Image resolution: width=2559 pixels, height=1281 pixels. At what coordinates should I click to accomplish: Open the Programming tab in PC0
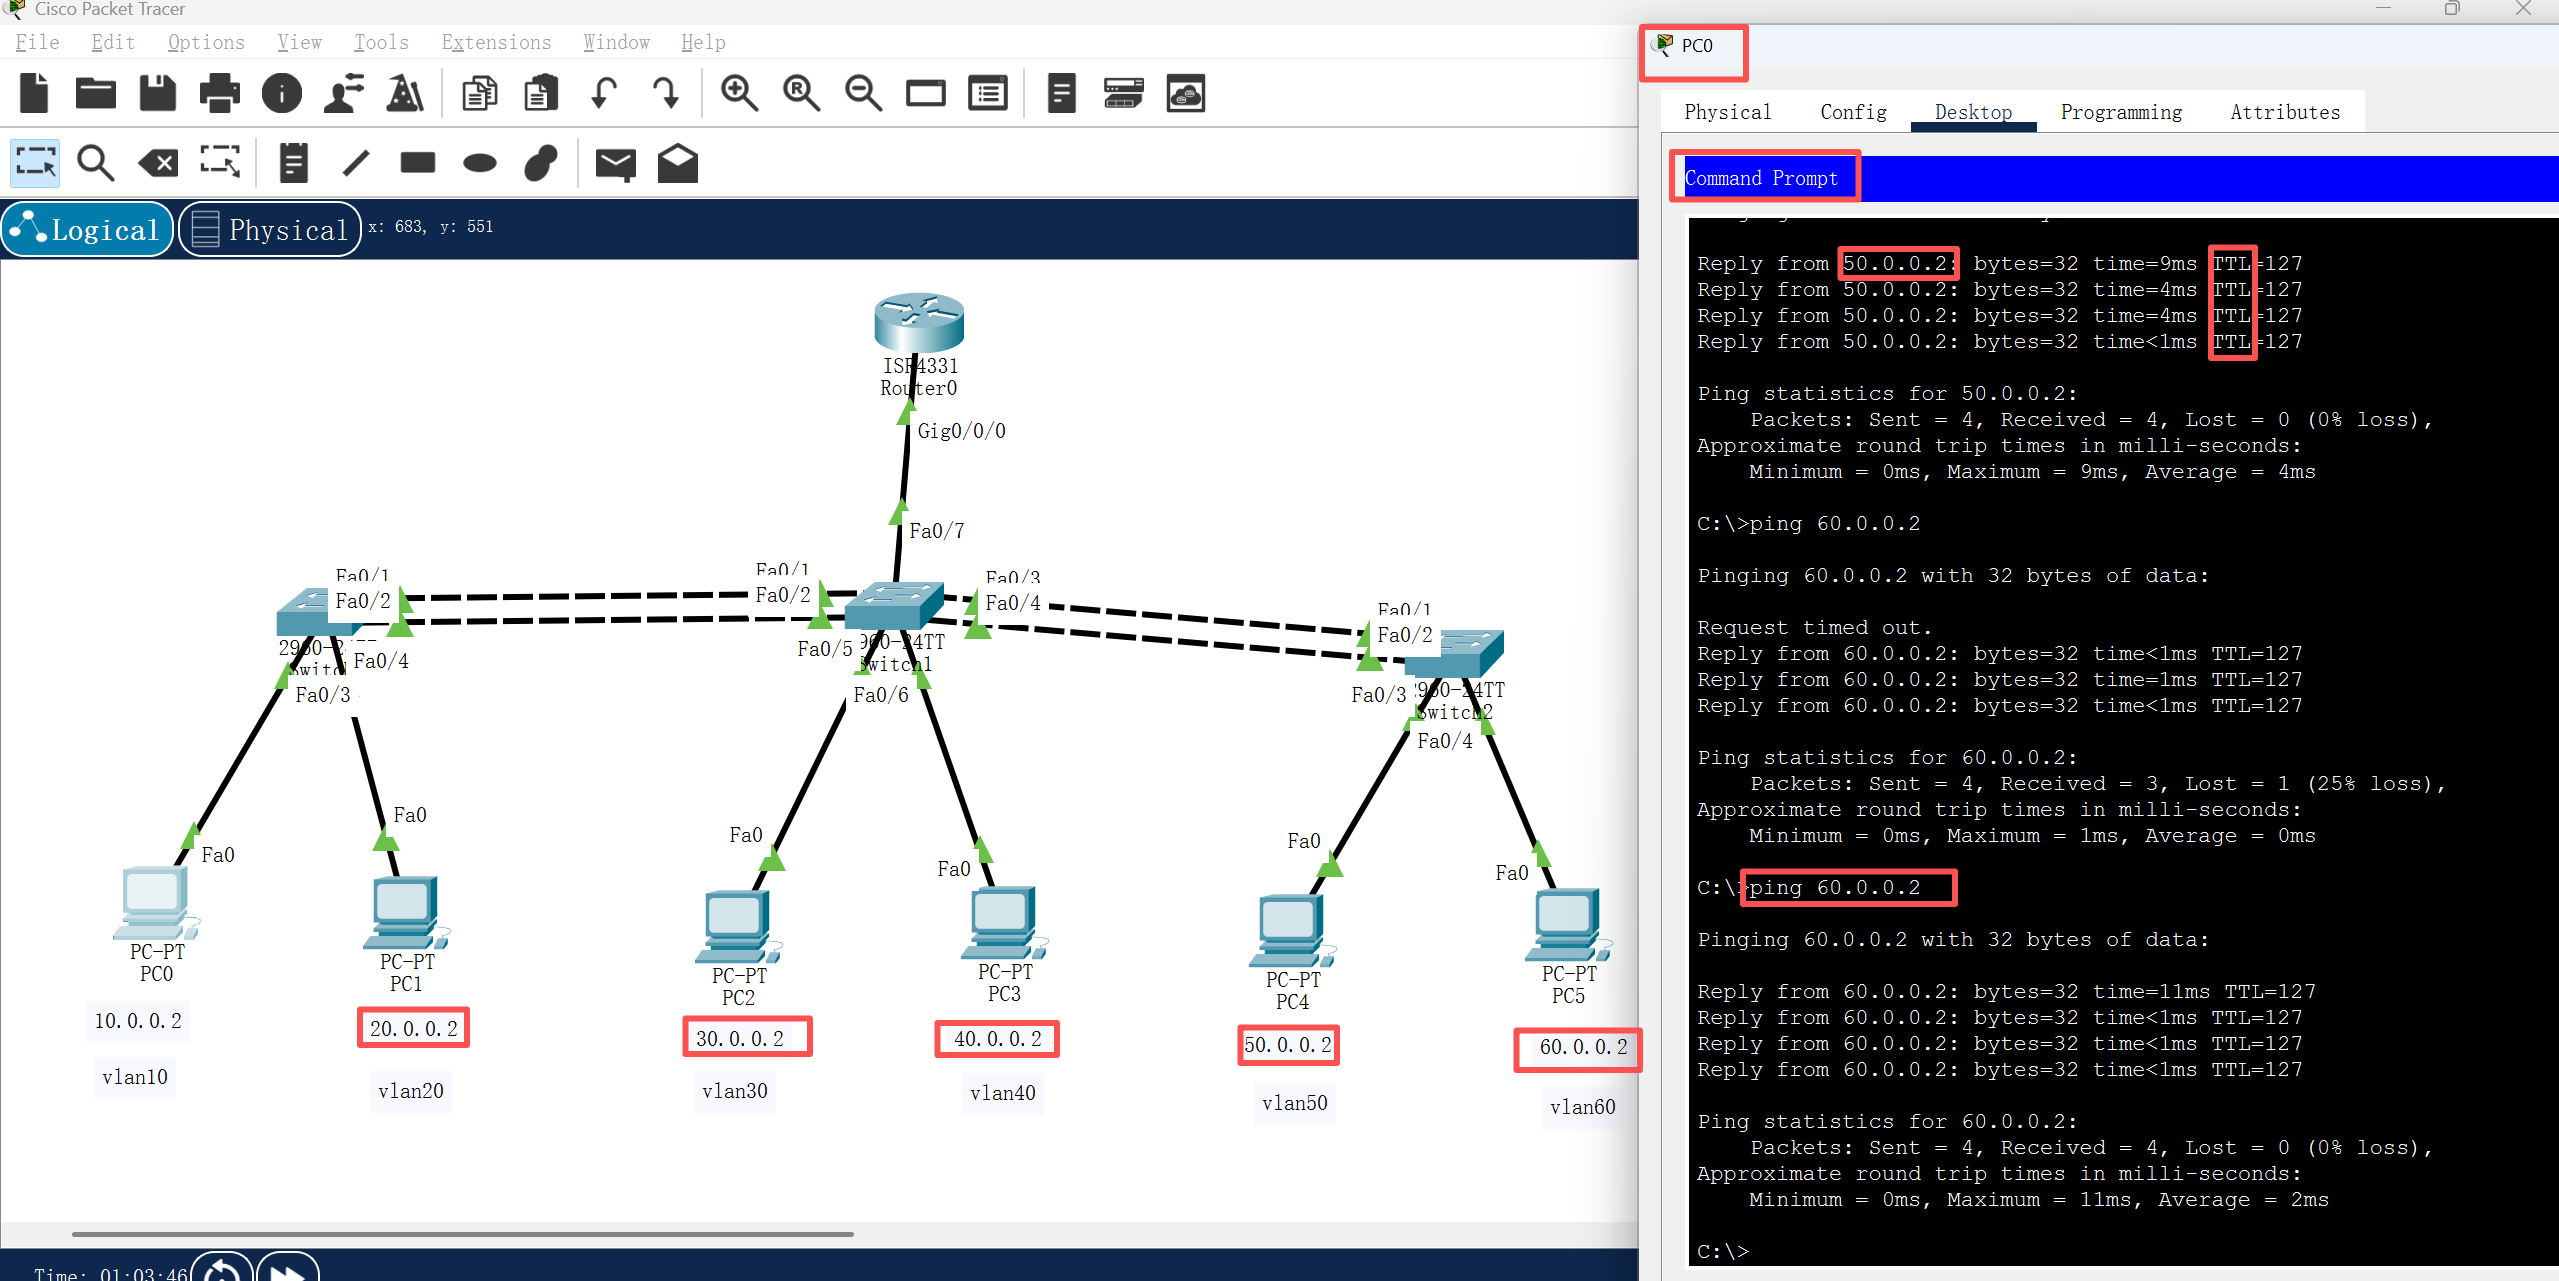[x=2121, y=112]
